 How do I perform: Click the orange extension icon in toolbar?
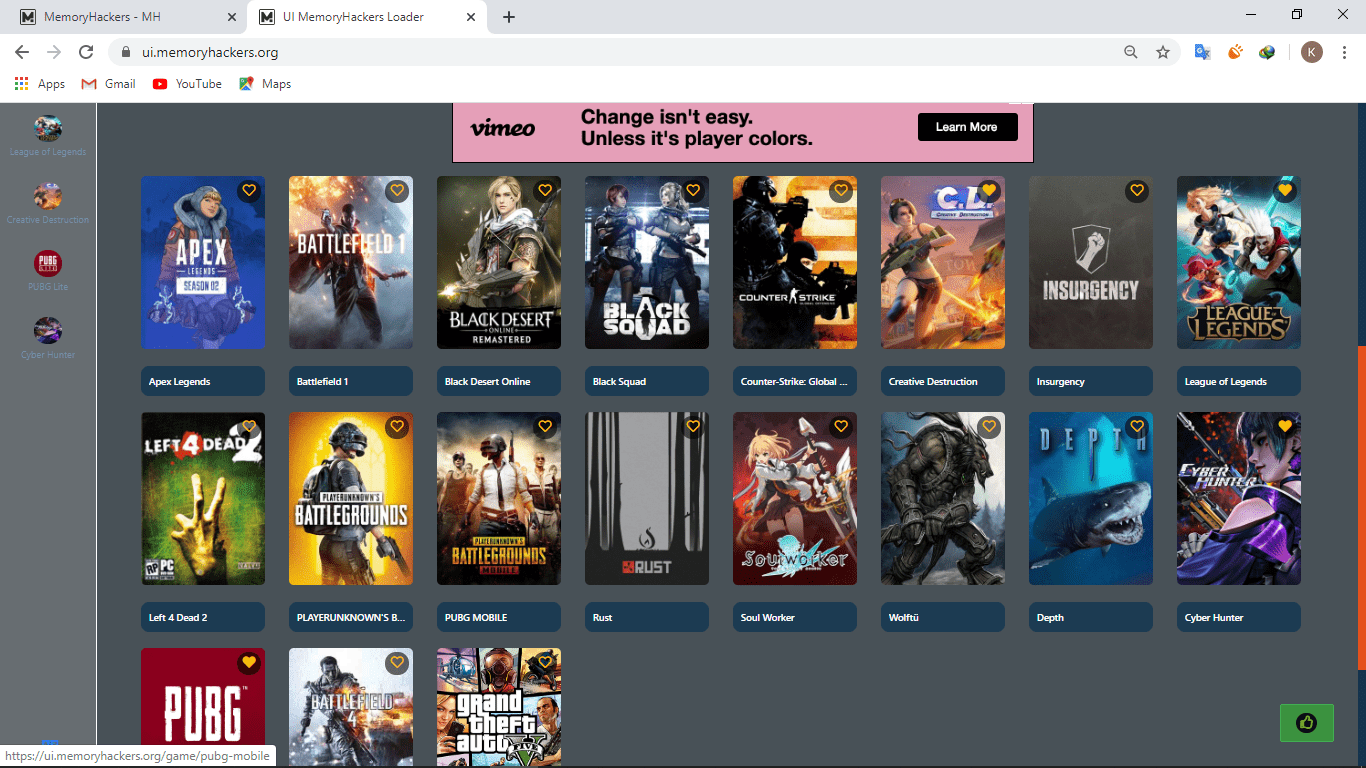point(1235,52)
